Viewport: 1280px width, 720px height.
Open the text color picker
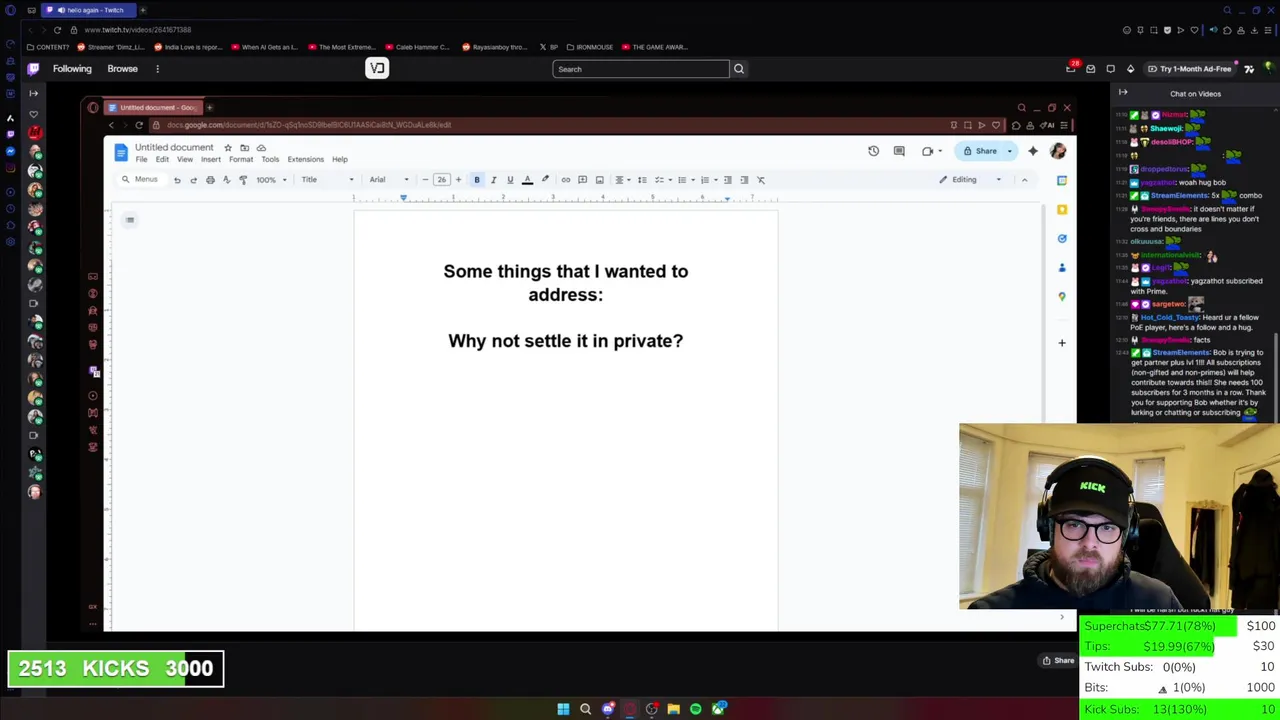tap(527, 180)
